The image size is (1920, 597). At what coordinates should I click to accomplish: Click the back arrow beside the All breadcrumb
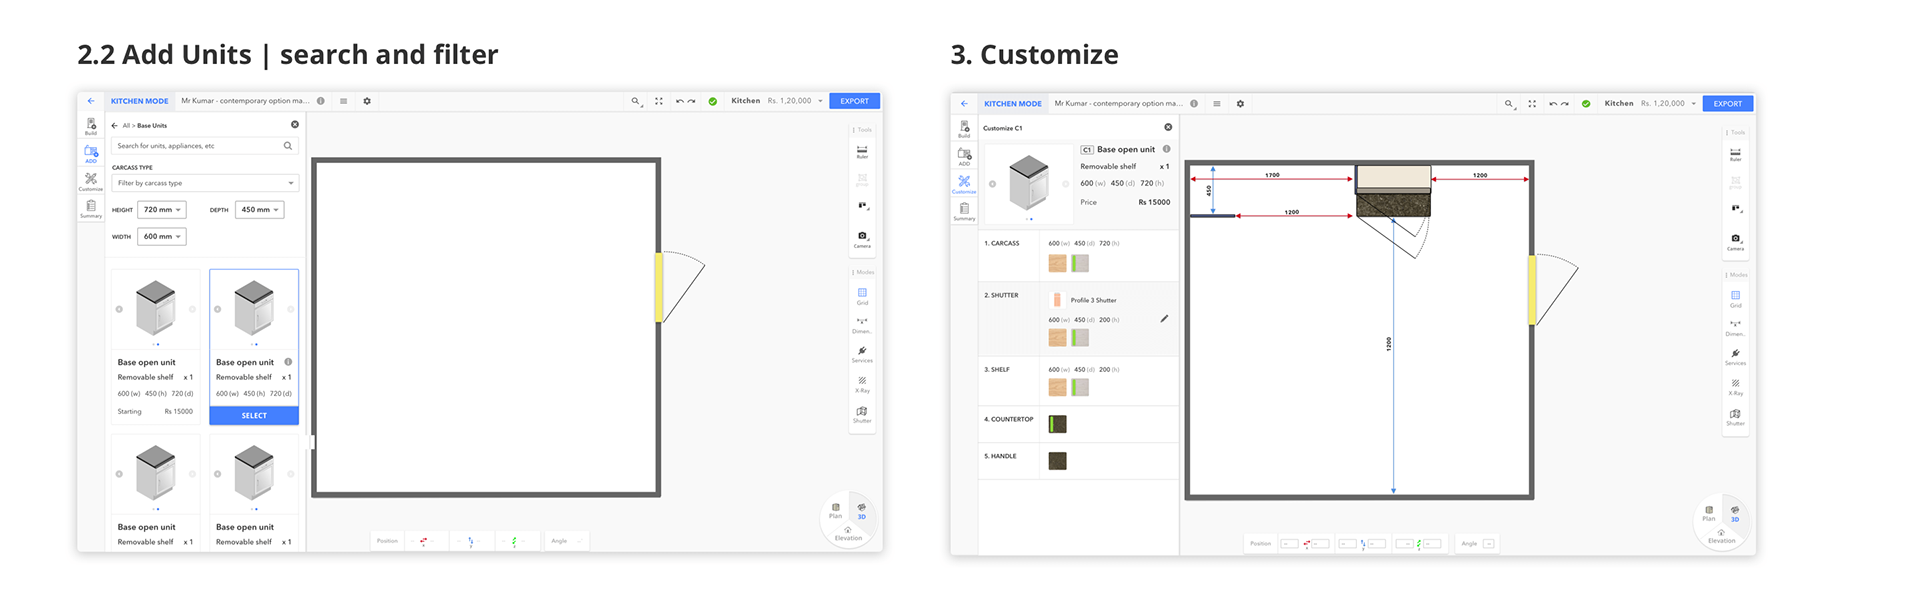(x=115, y=126)
